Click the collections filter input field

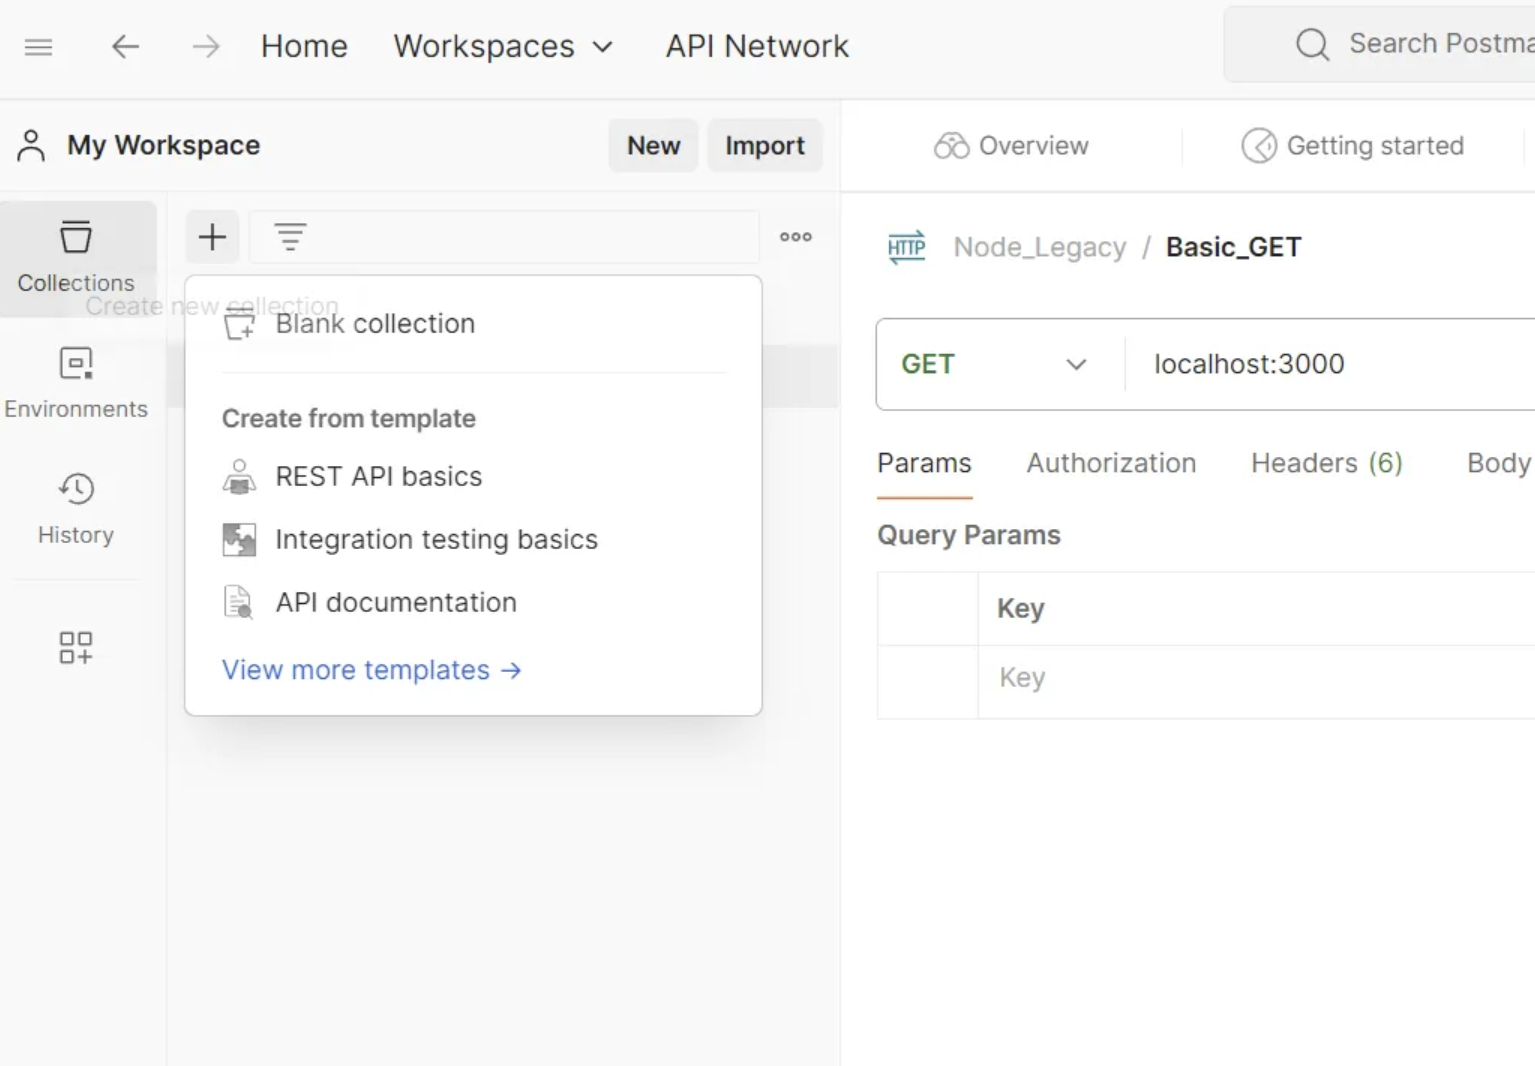coord(504,237)
